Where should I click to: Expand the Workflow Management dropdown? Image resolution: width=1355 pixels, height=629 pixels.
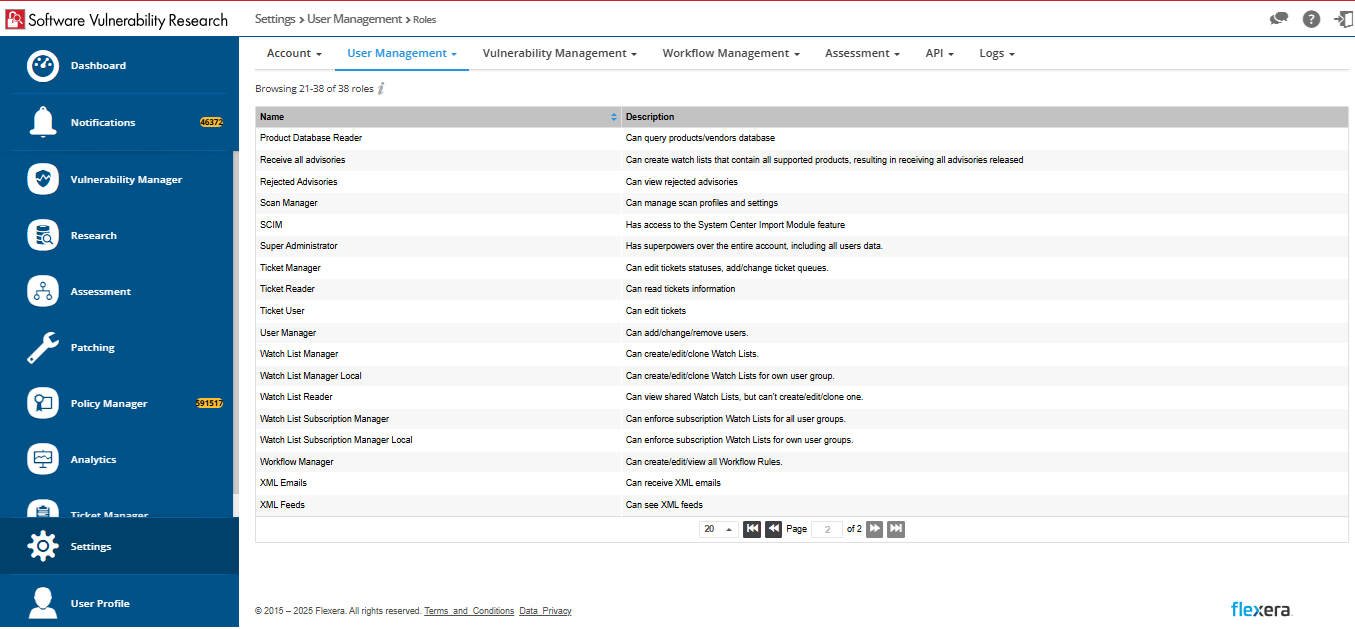pyautogui.click(x=731, y=53)
